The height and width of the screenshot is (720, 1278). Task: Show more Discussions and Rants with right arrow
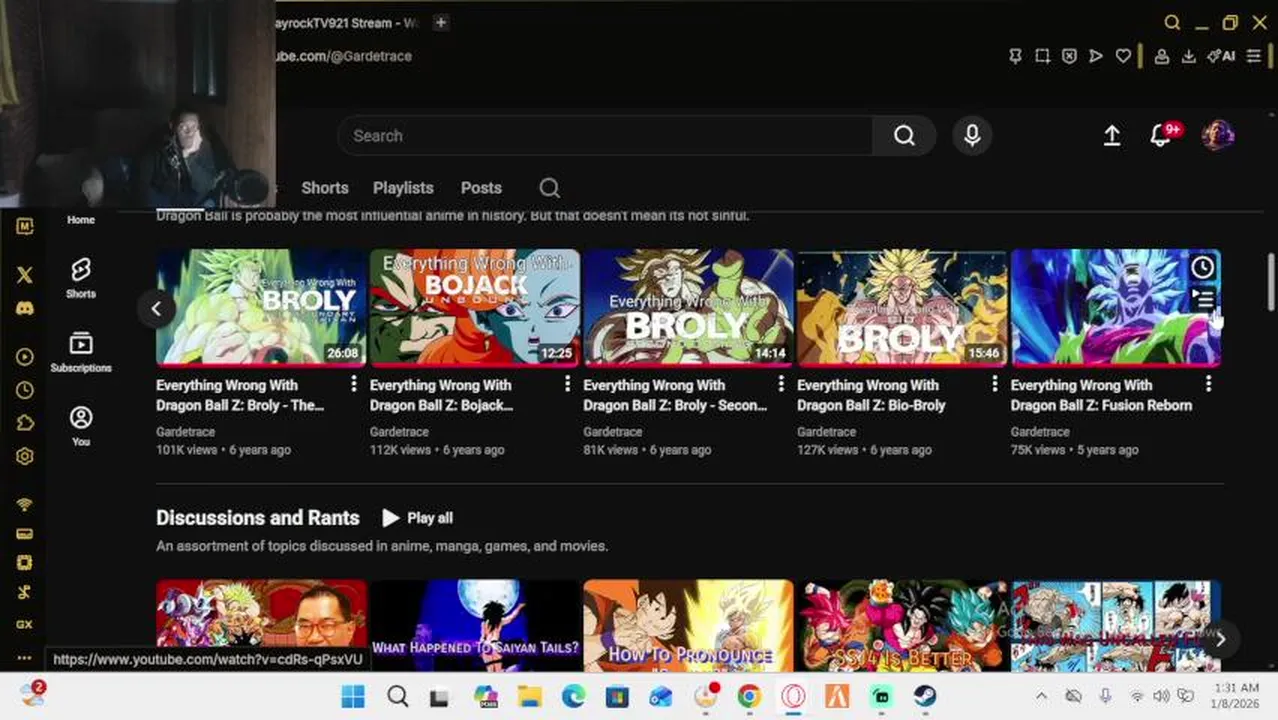[1220, 639]
